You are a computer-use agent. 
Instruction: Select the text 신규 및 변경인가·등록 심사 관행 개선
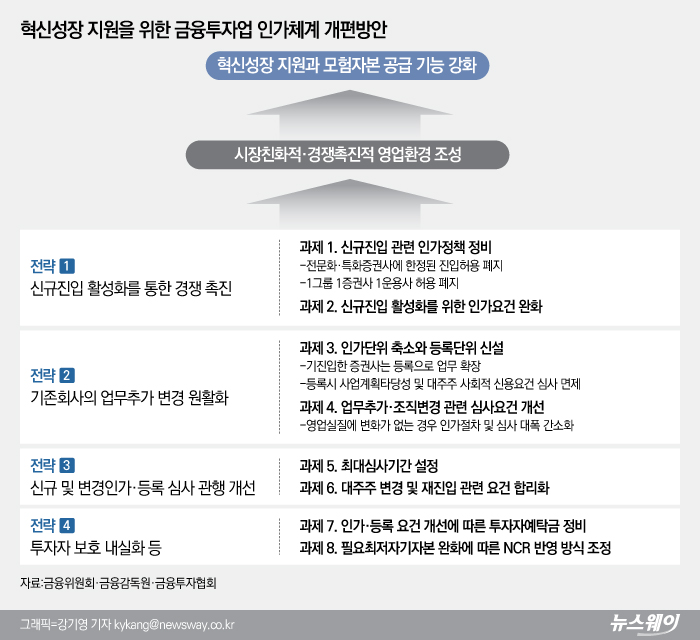pos(142,487)
